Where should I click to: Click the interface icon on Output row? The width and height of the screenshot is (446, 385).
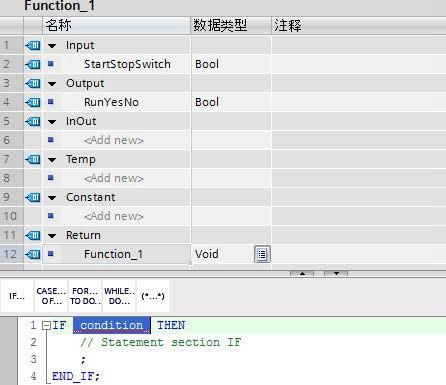pyautogui.click(x=33, y=83)
